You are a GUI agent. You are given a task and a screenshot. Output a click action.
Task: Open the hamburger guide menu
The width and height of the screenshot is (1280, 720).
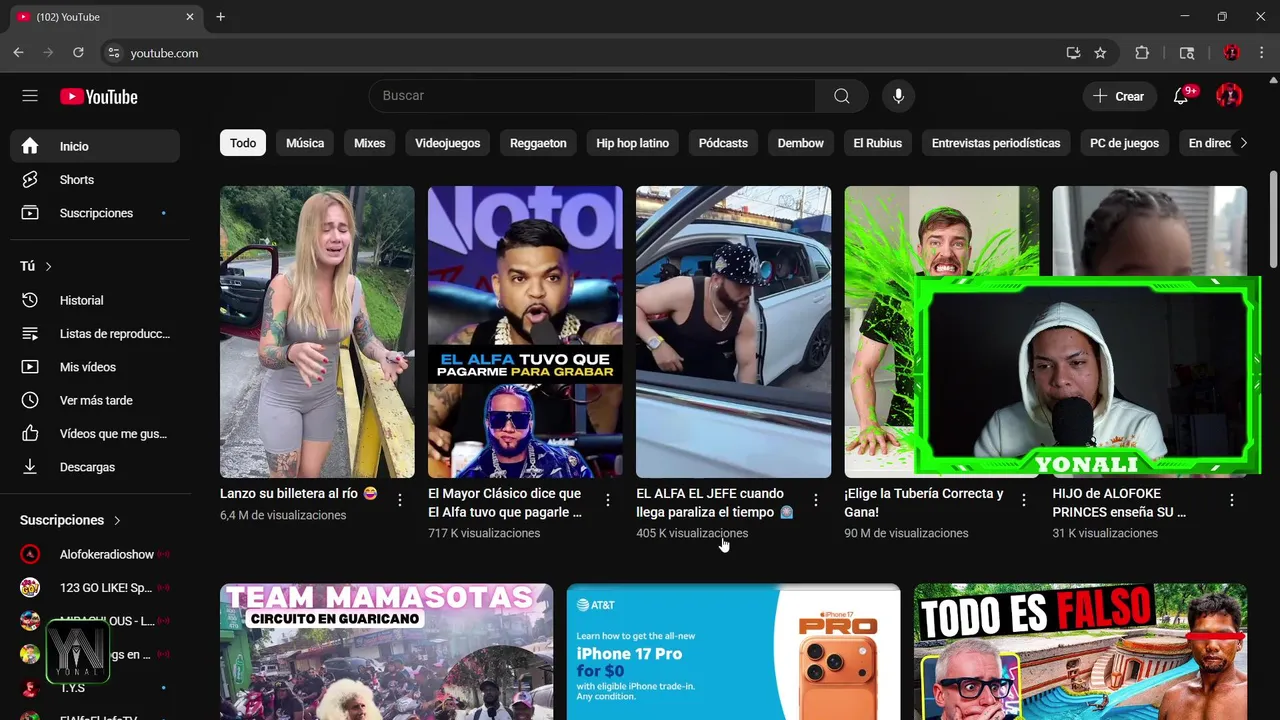30,96
